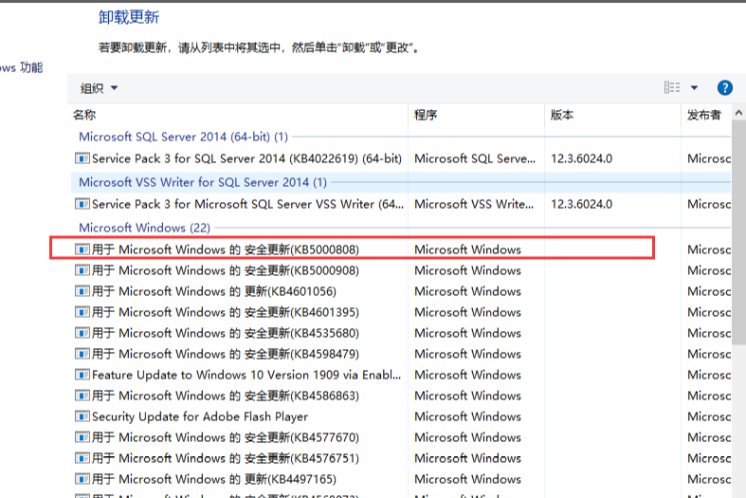The image size is (746, 498).
Task: Select Feature Update to Windows 10 Version 1909
Action: pos(246,375)
